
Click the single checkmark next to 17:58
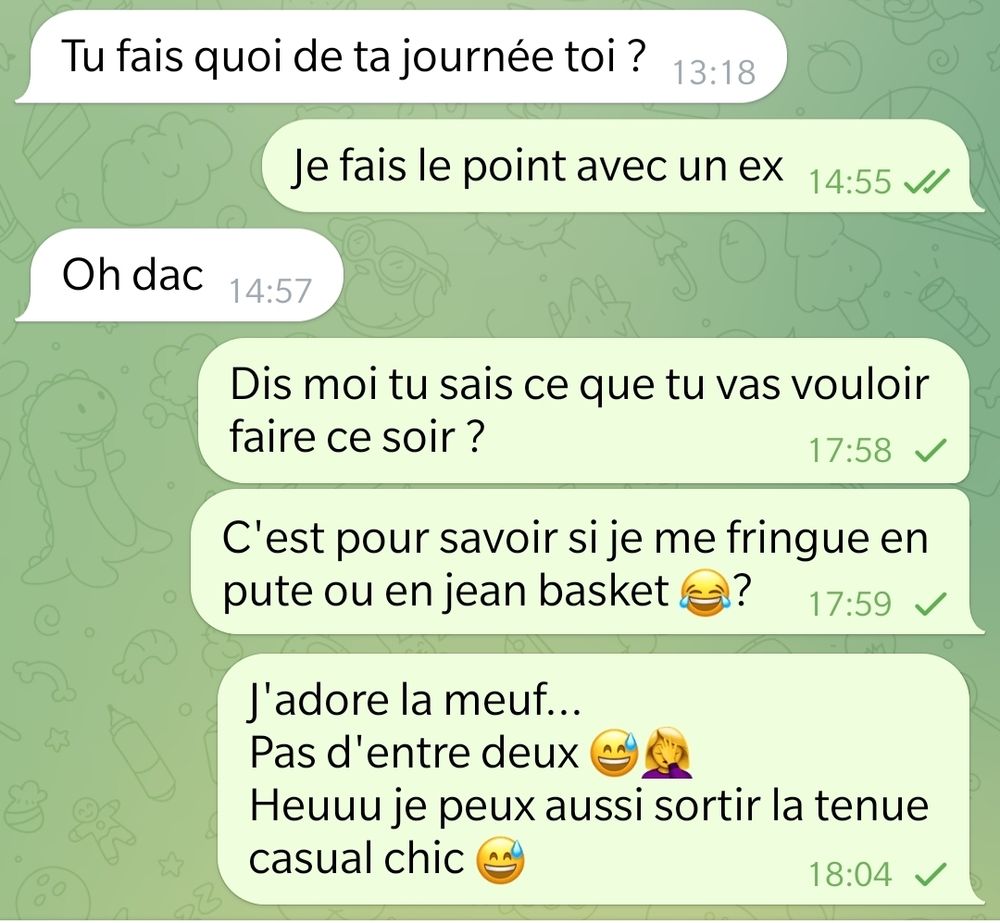pyautogui.click(x=930, y=451)
